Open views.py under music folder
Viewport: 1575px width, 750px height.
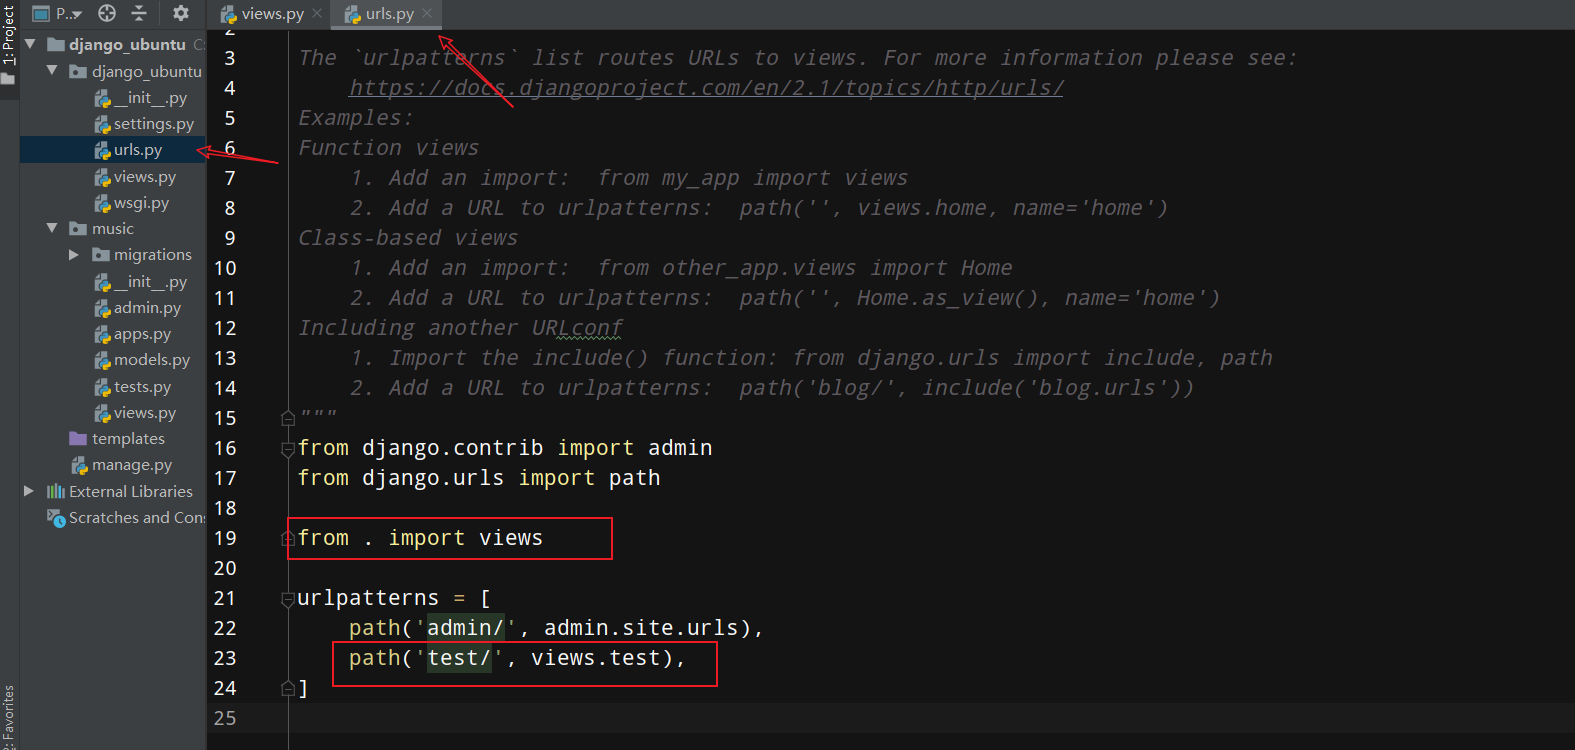[x=145, y=413]
